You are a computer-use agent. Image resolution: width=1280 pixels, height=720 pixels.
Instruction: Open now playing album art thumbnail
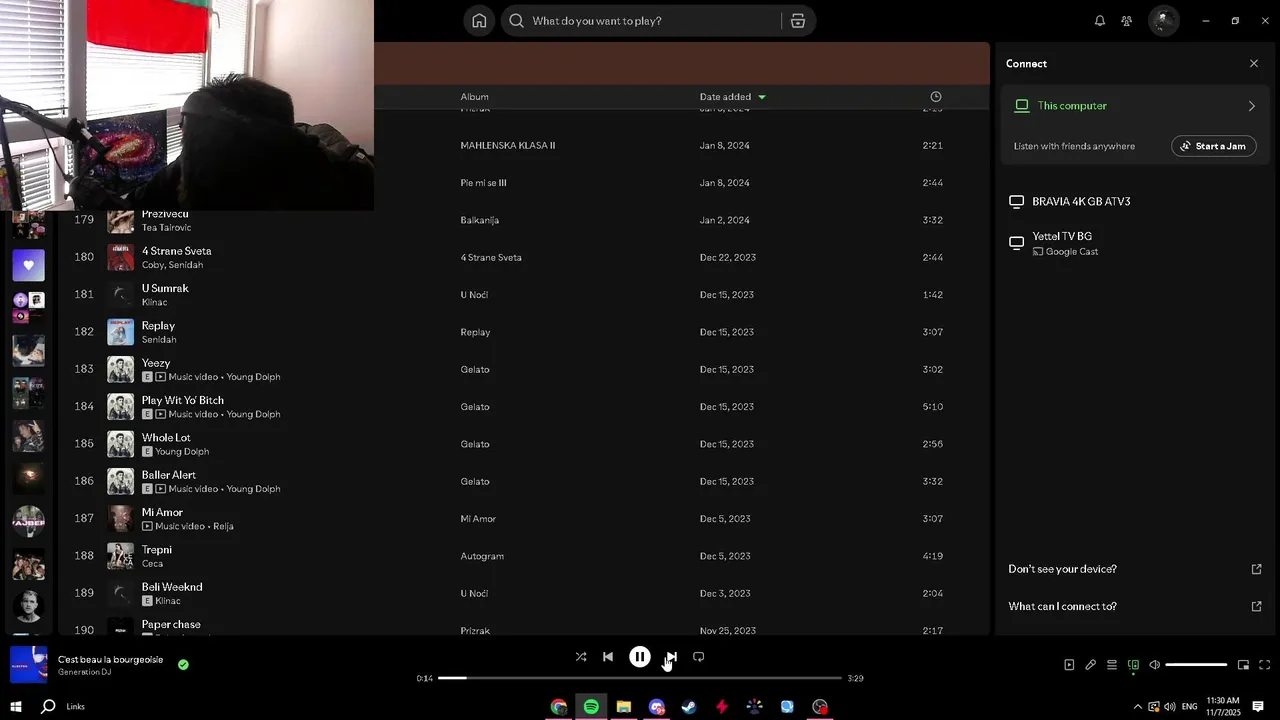[29, 664]
